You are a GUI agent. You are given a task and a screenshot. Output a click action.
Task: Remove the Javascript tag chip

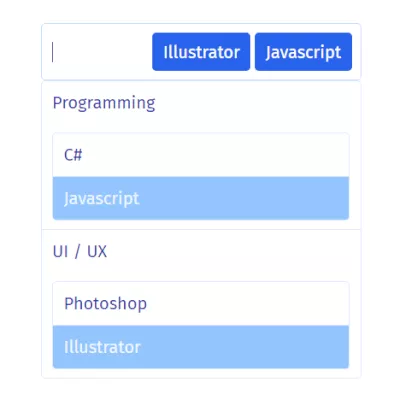click(x=303, y=52)
